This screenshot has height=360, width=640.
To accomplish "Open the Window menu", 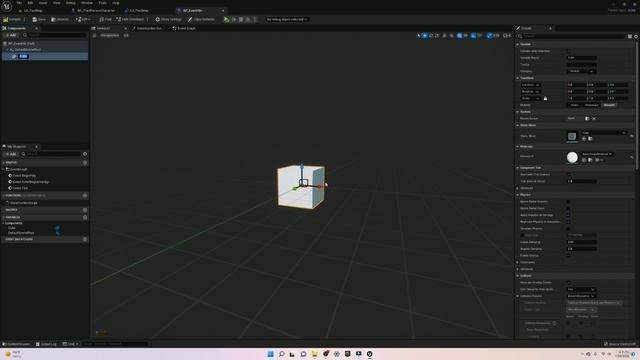I will [x=87, y=3].
